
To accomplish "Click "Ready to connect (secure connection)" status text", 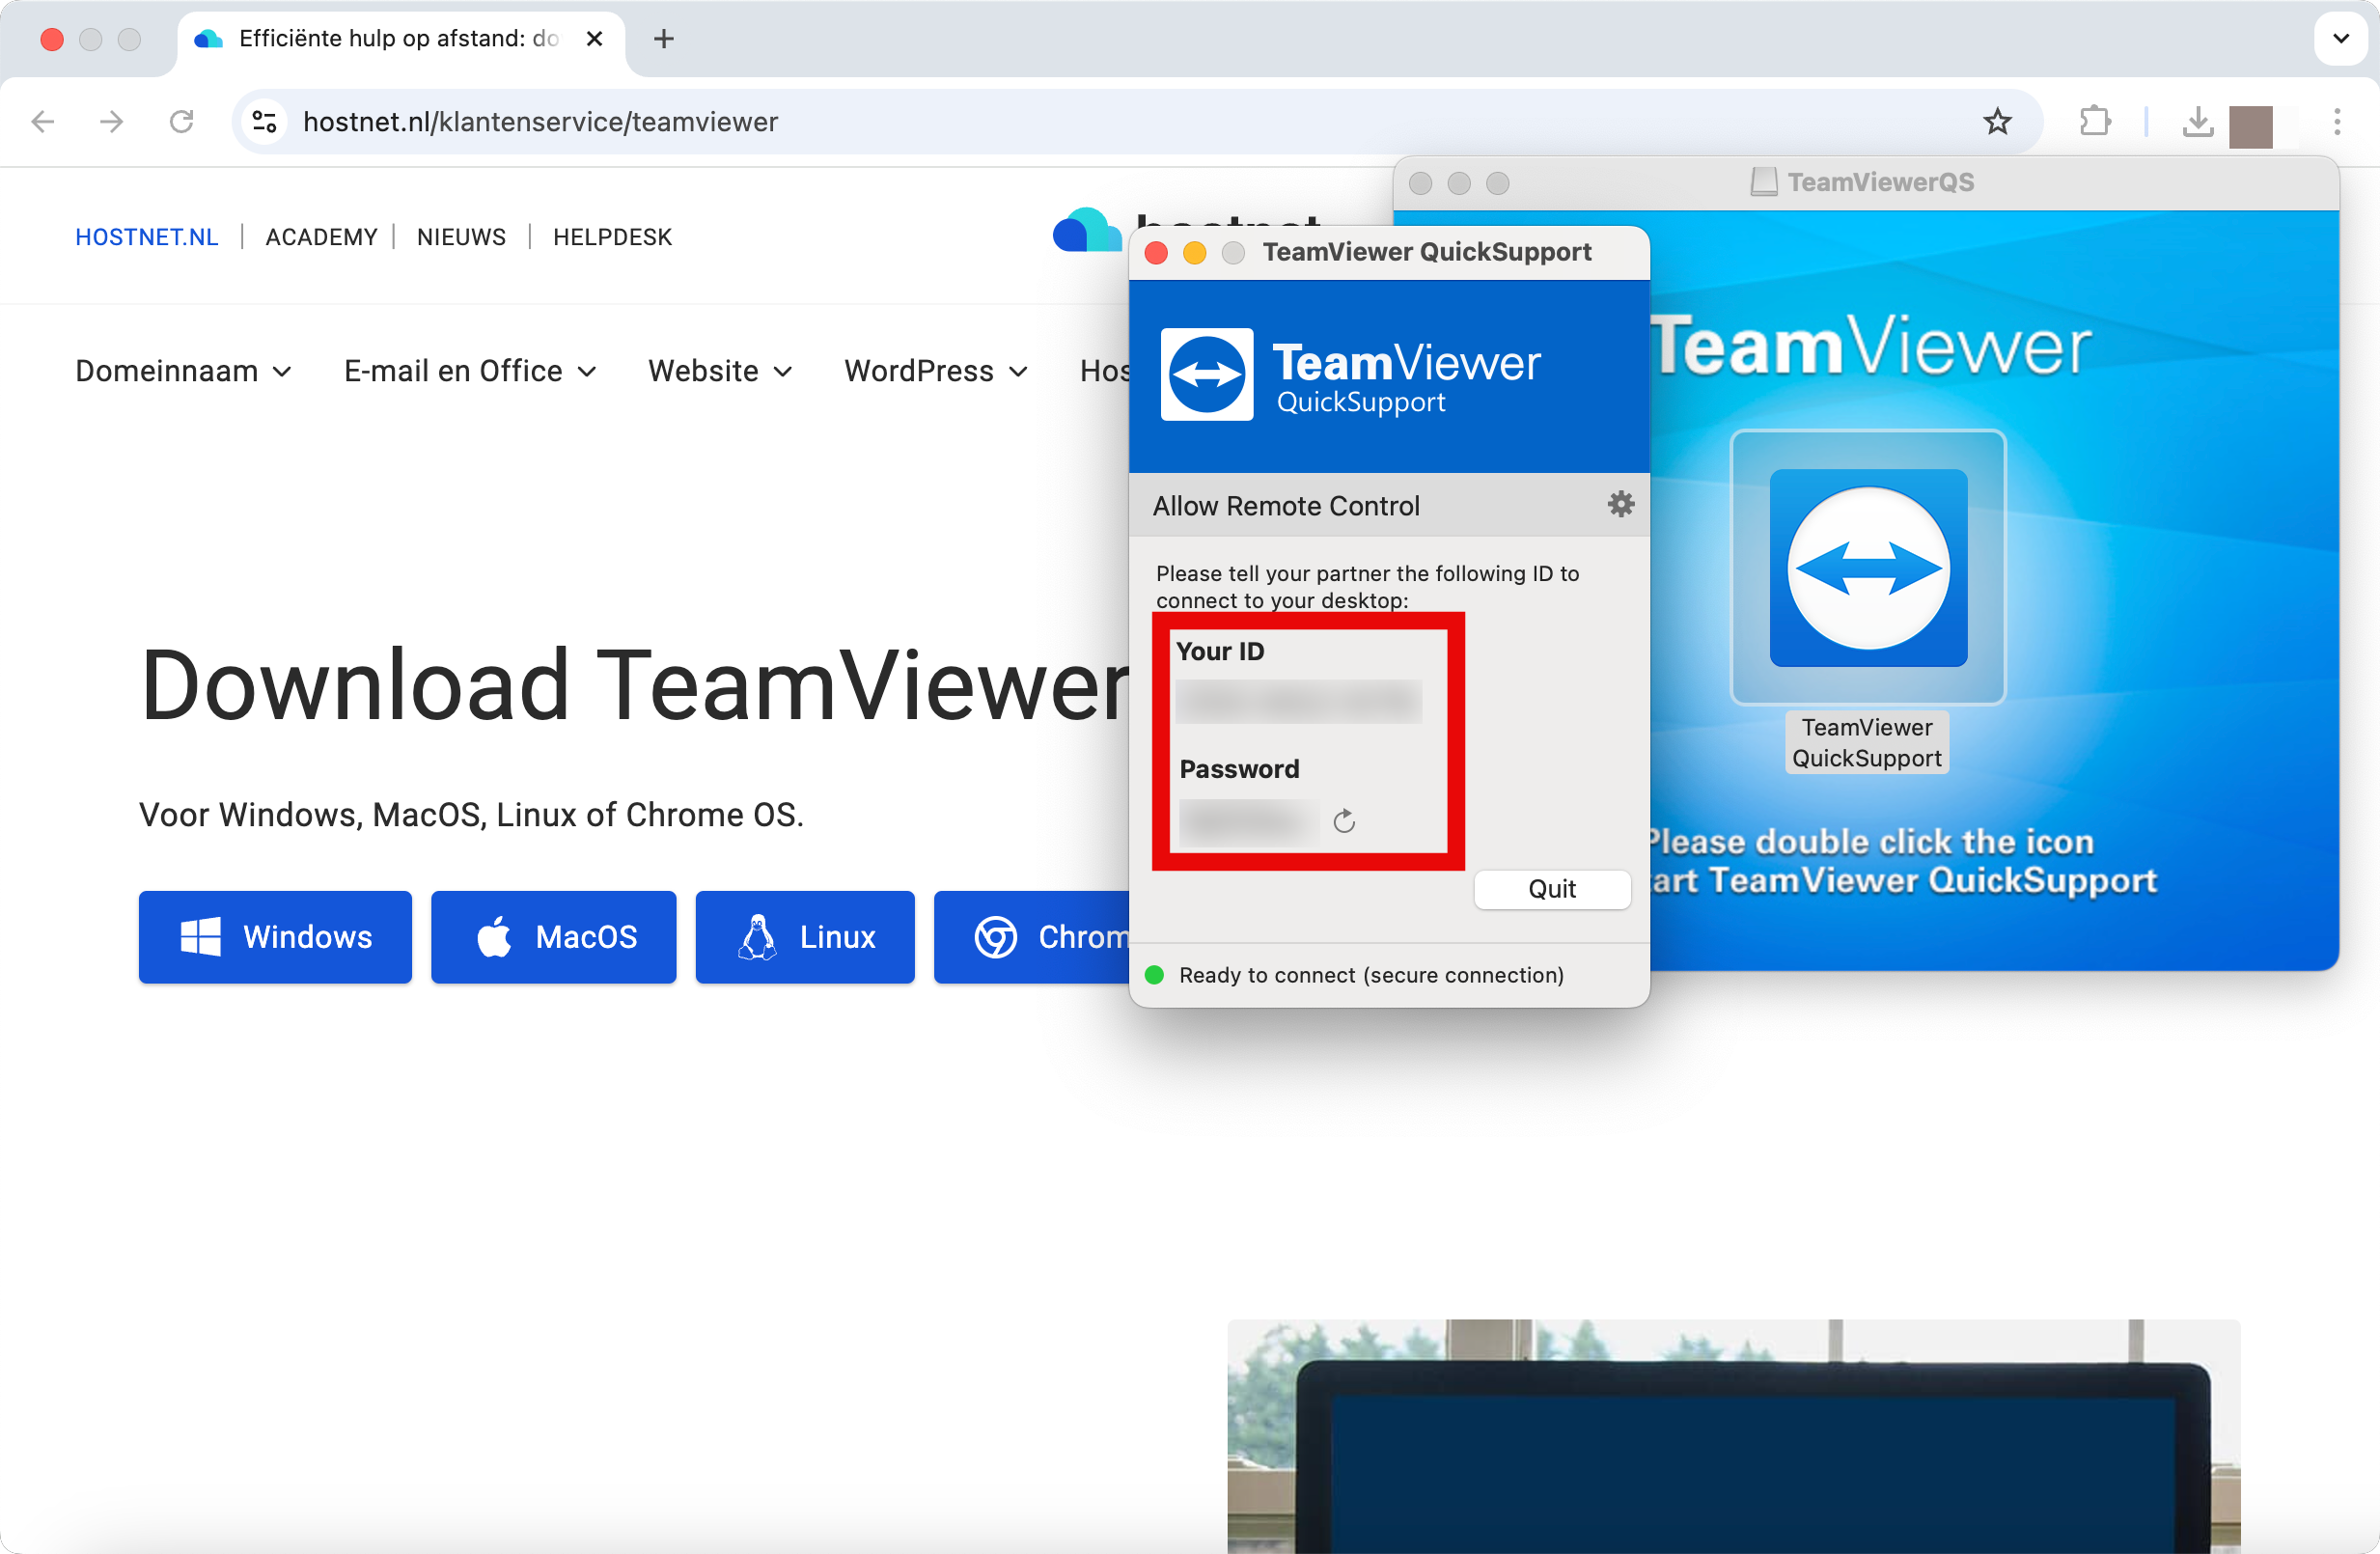I will pyautogui.click(x=1371, y=975).
